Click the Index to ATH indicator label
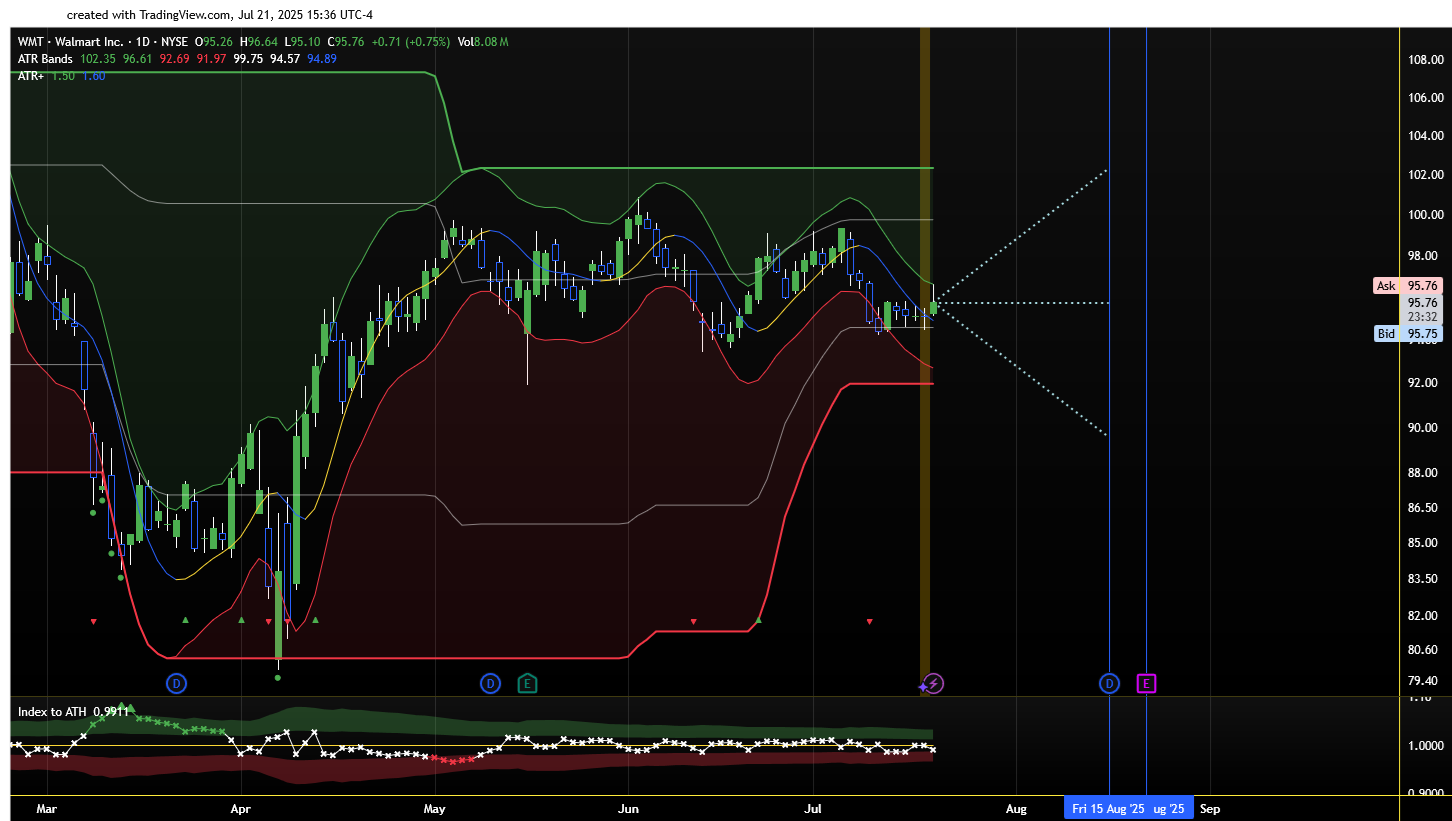 (52, 712)
